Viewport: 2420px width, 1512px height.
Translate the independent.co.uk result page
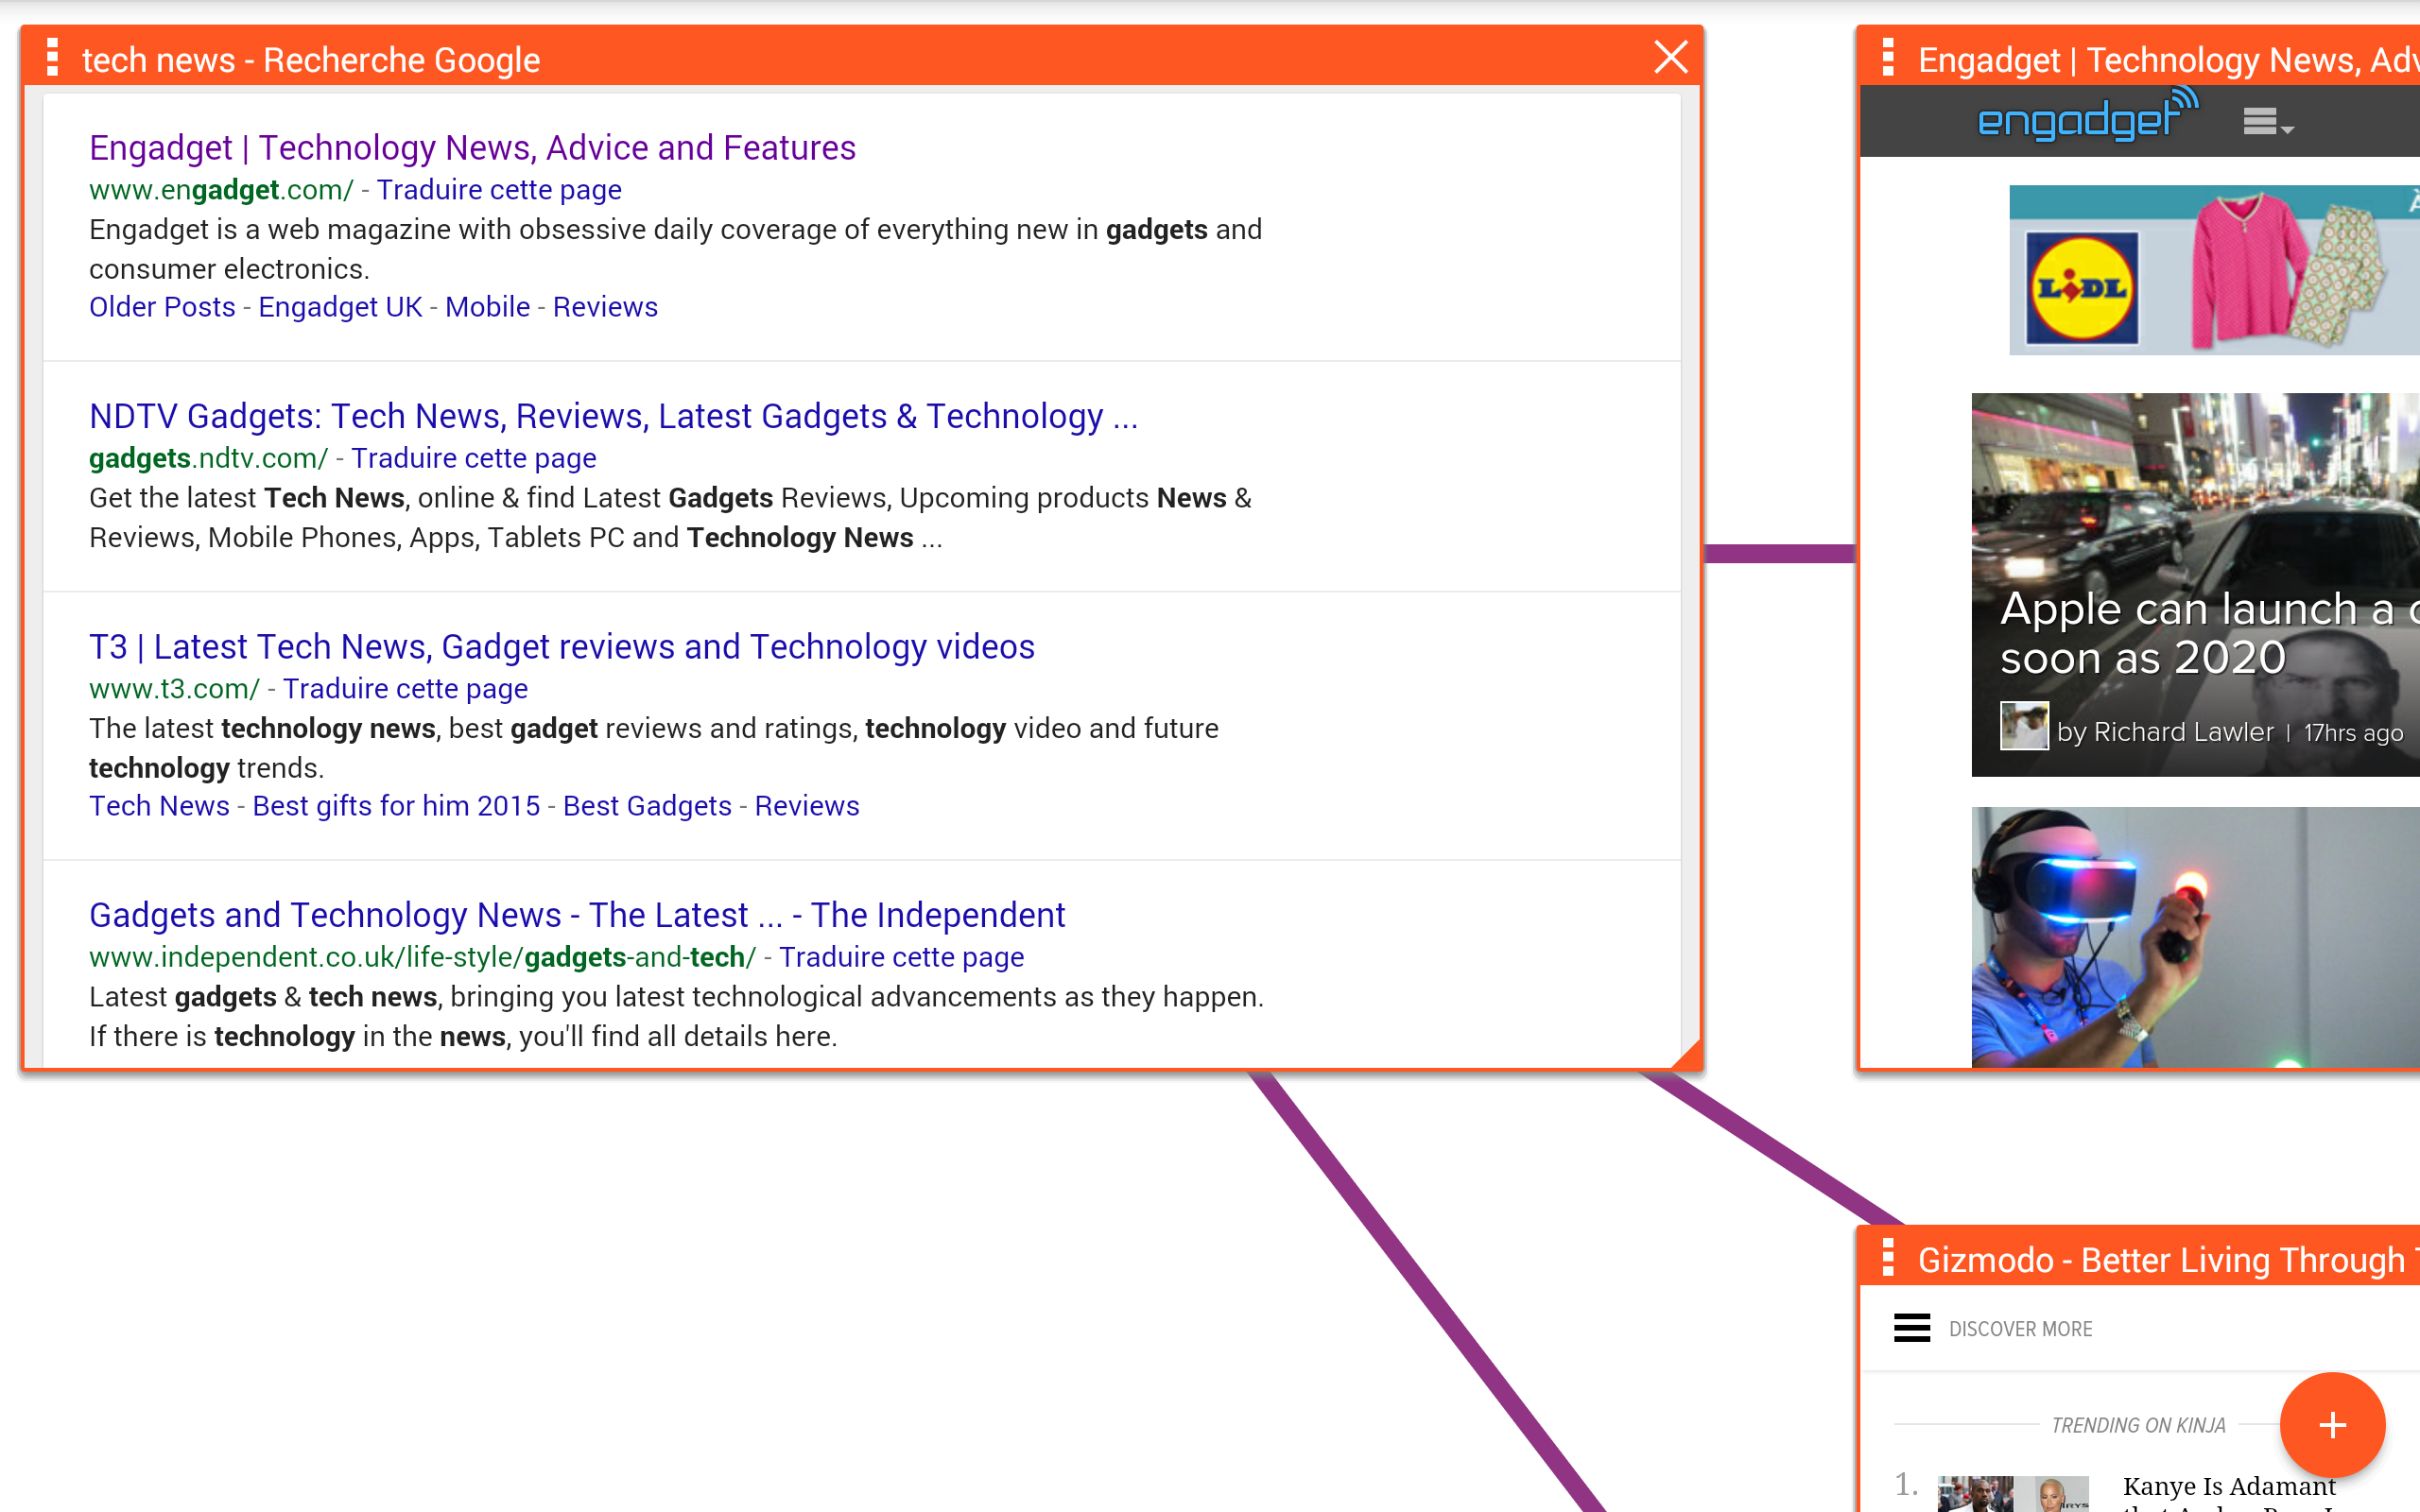click(902, 957)
